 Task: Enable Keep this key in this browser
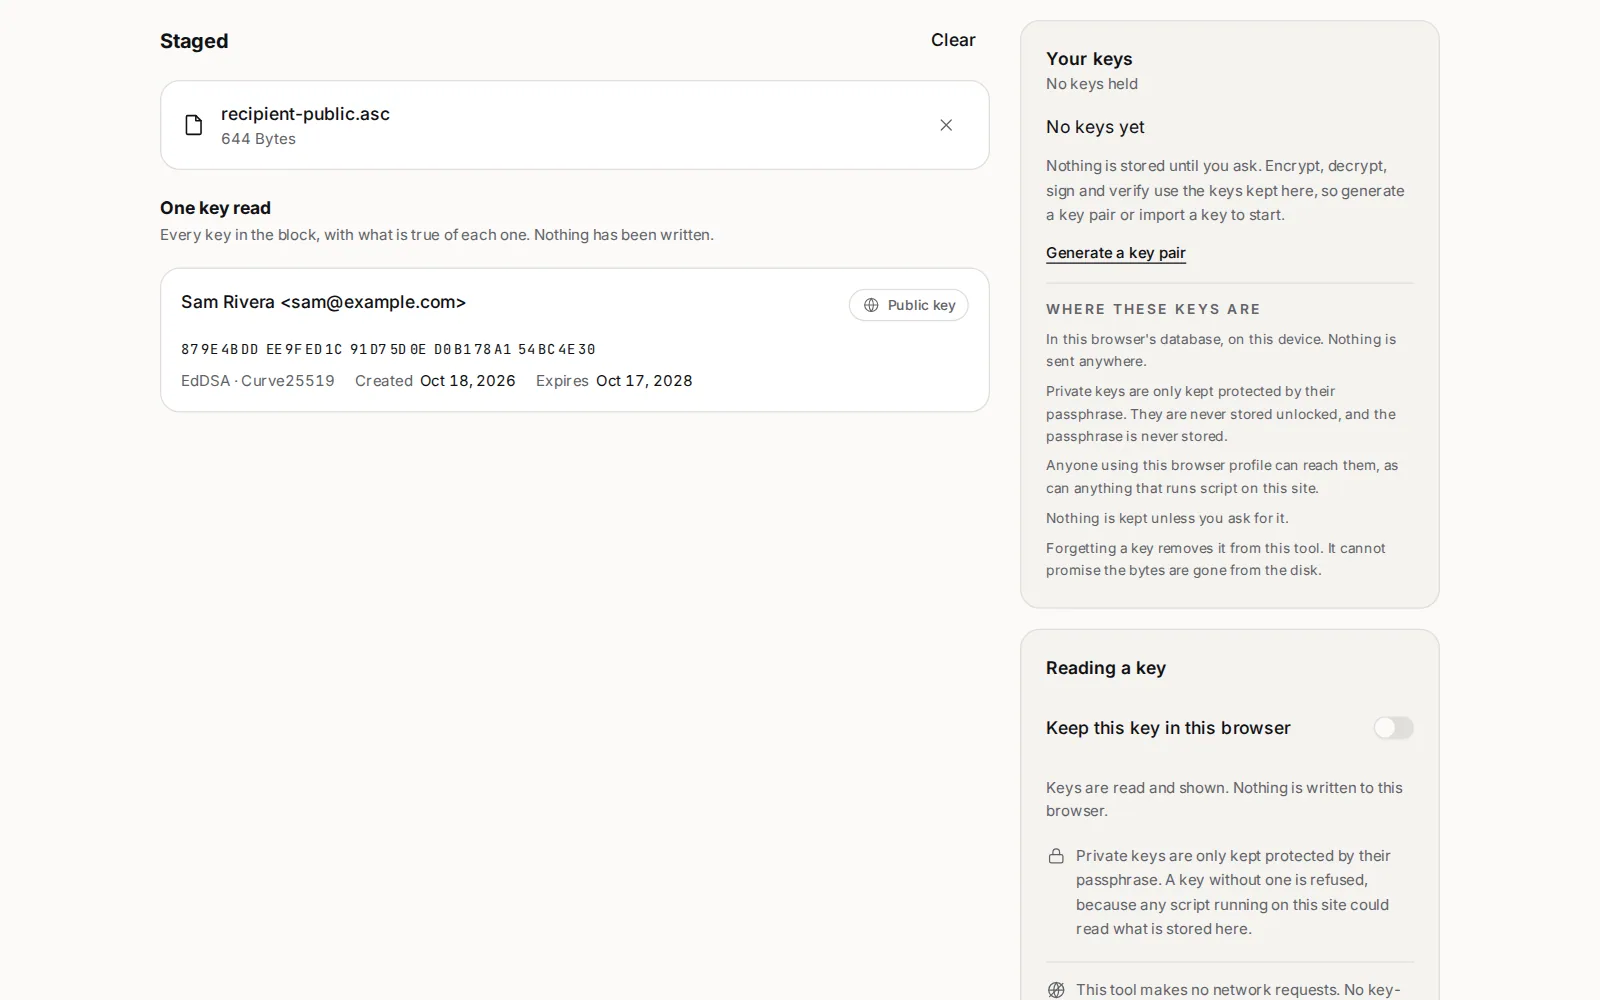[1393, 728]
